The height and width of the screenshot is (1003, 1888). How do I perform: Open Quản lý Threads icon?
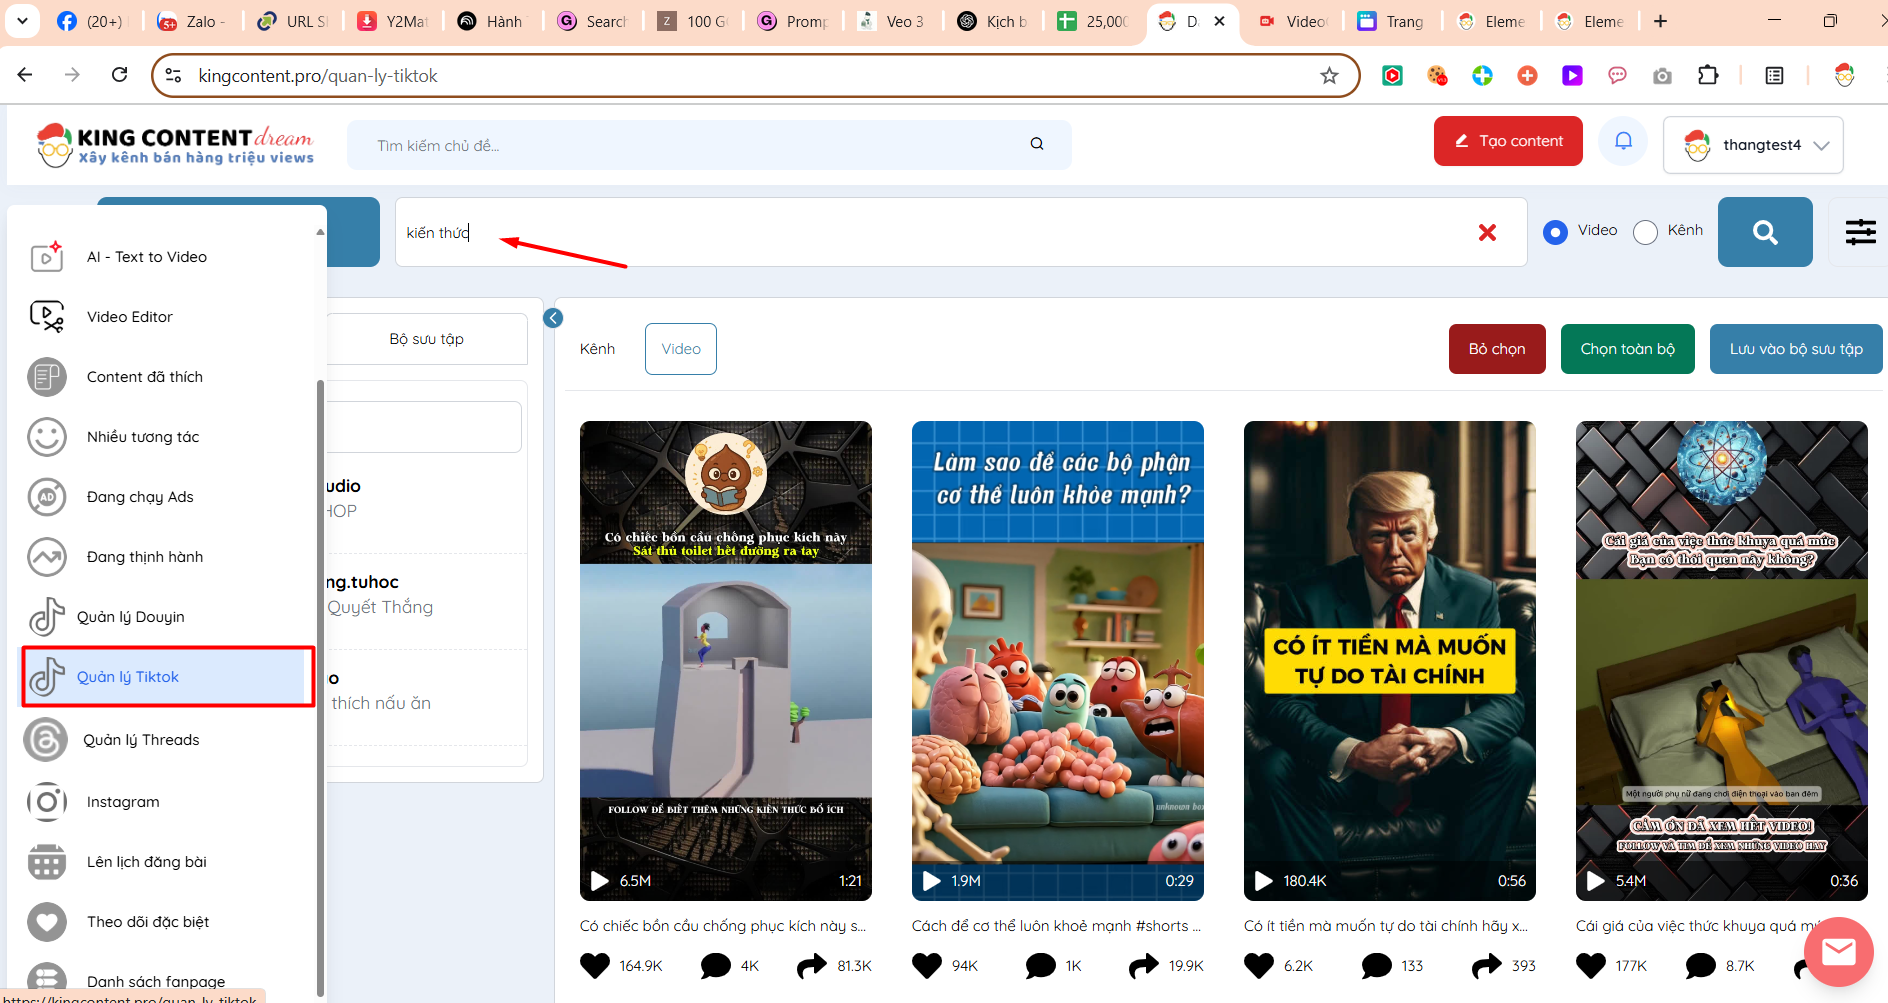45,740
